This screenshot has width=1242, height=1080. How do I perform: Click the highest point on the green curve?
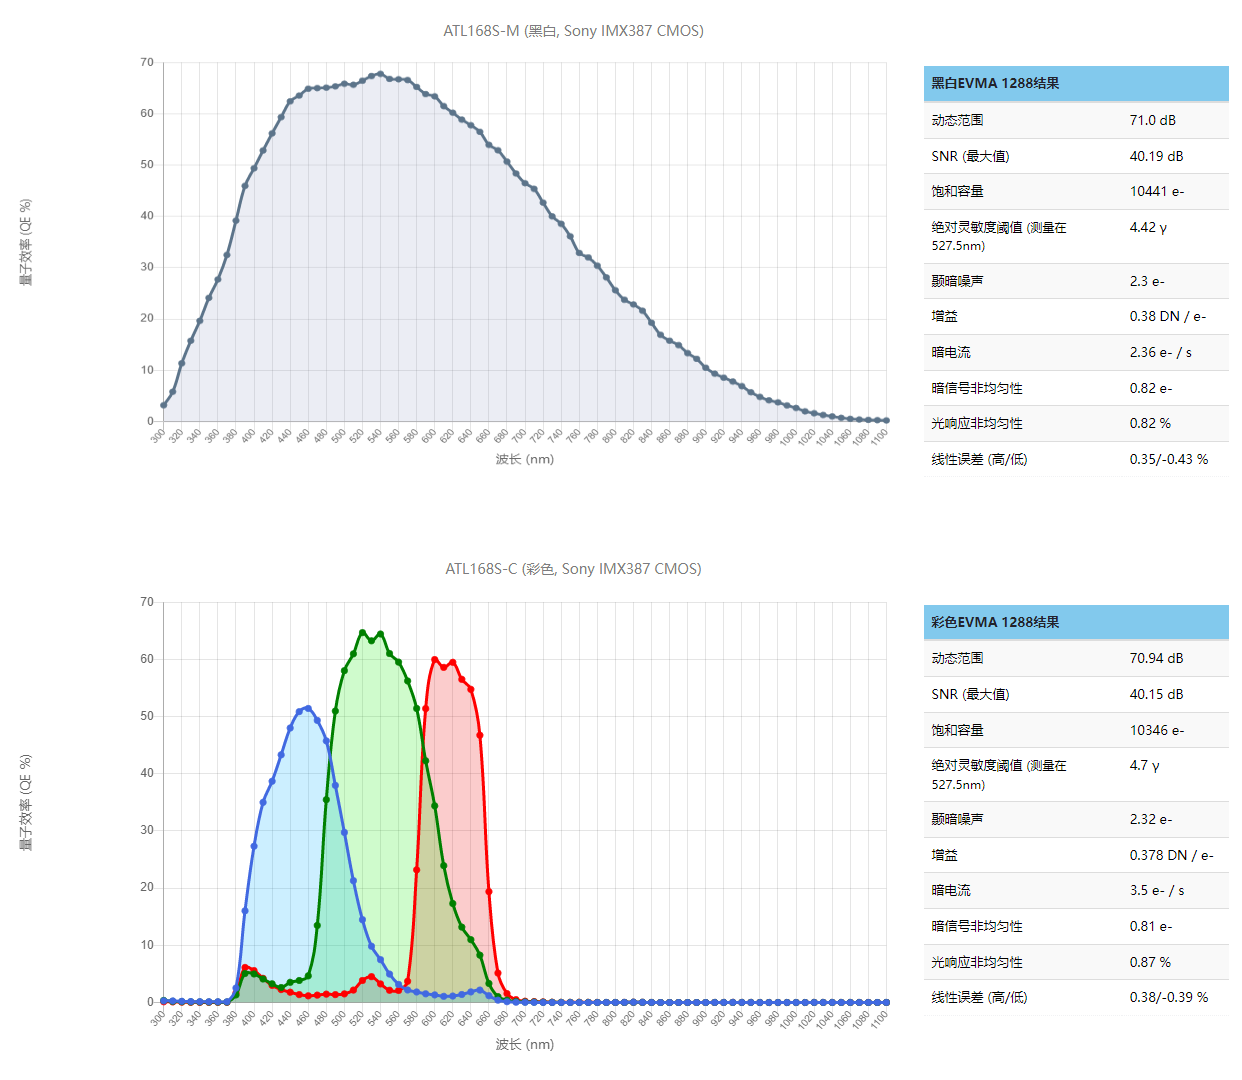coord(362,633)
